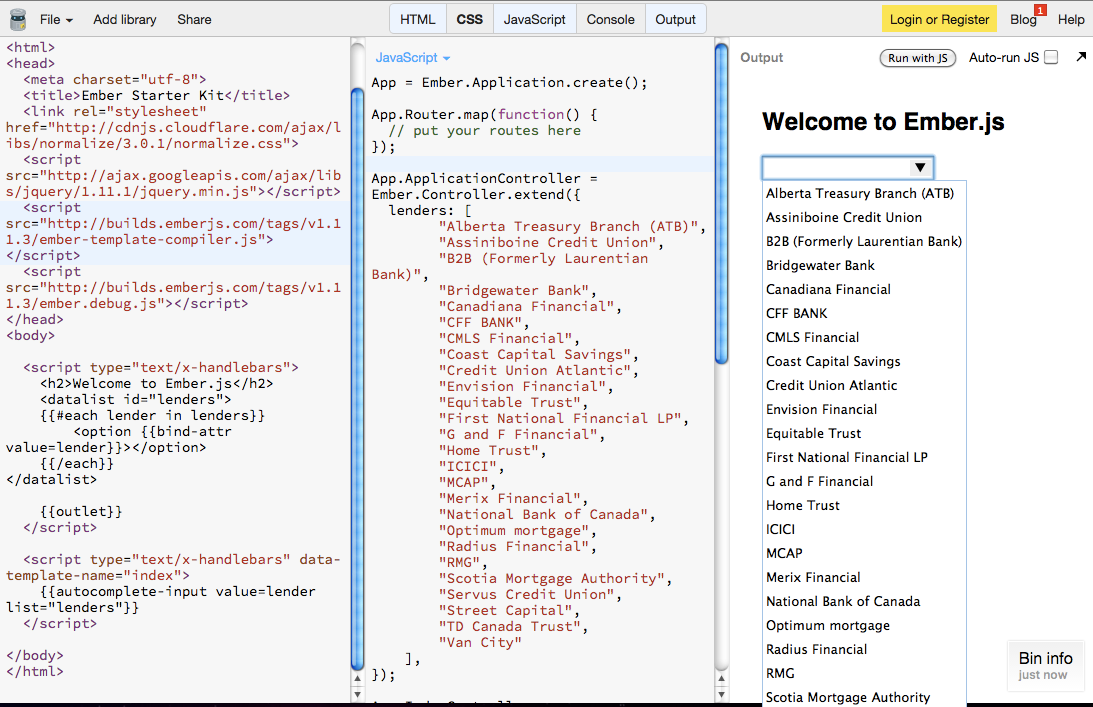The height and width of the screenshot is (707, 1093).
Task: Select Bridgewater Bank from the suggestion list
Action: (x=820, y=265)
